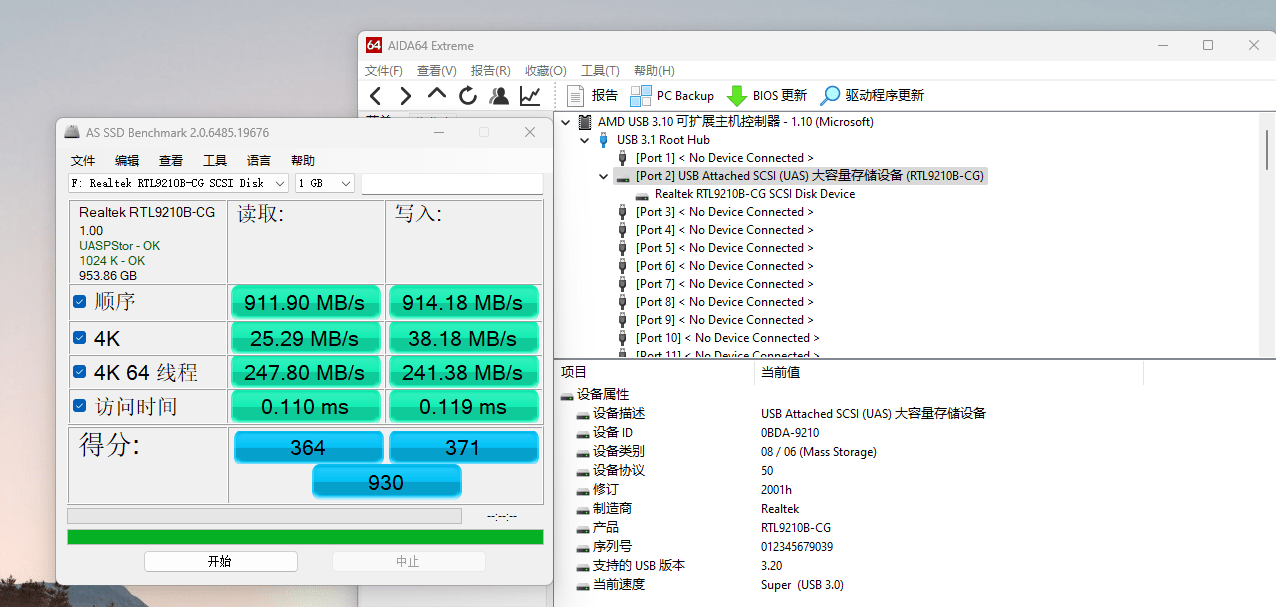Open AIDA64 帮助(H) menu
Image resolution: width=1276 pixels, height=607 pixels.
tap(654, 71)
